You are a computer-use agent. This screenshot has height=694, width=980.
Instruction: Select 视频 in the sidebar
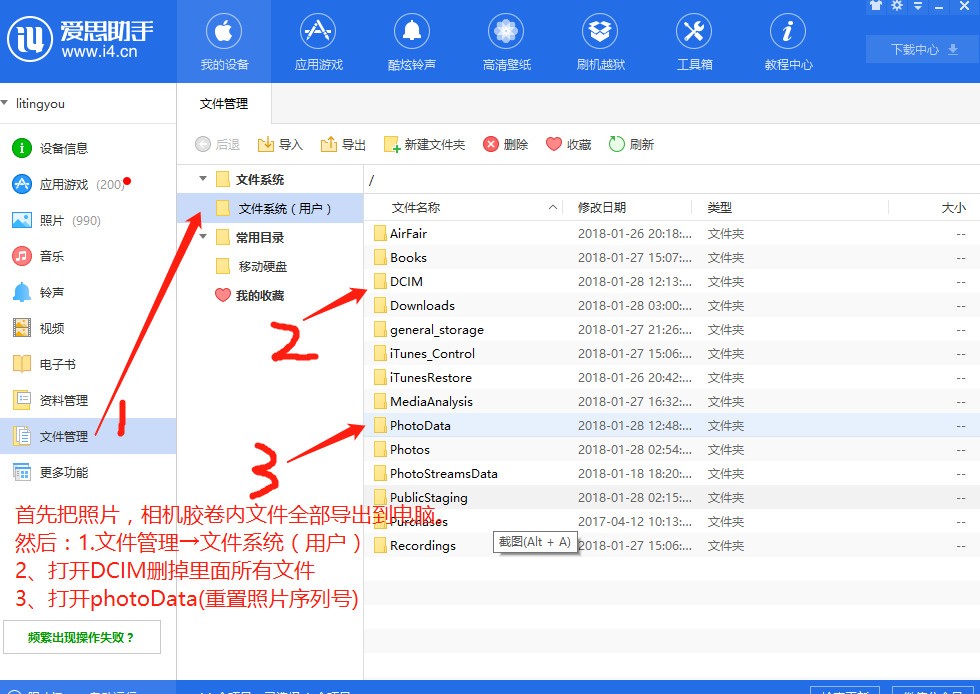[x=88, y=328]
